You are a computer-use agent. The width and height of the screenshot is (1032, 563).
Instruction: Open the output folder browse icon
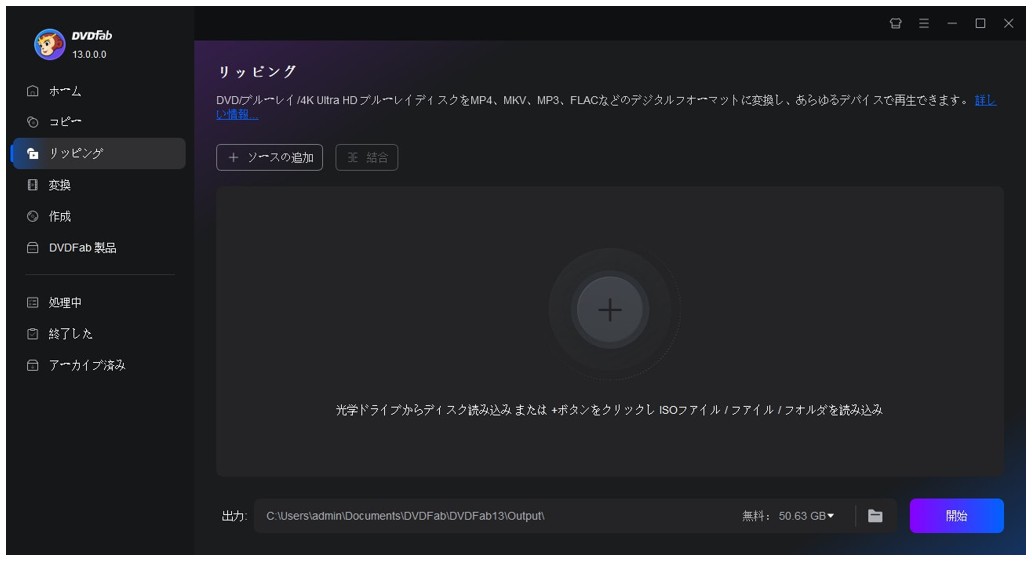click(x=875, y=516)
